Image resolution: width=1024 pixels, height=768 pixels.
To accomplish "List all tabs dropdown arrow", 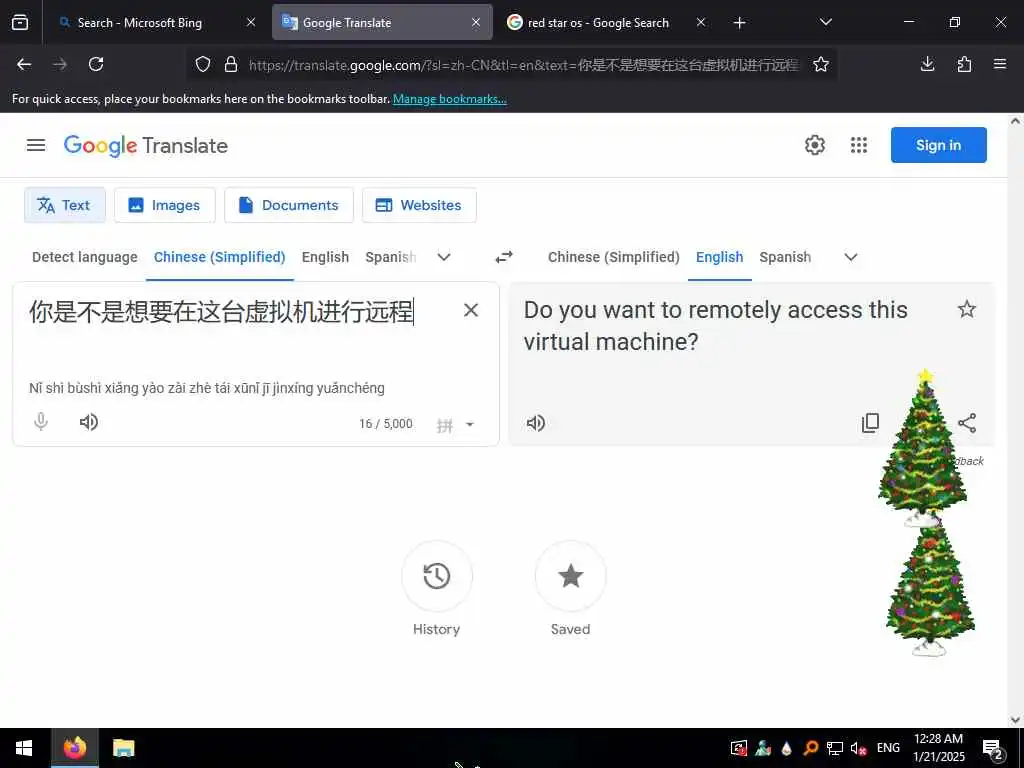I will click(x=825, y=22).
